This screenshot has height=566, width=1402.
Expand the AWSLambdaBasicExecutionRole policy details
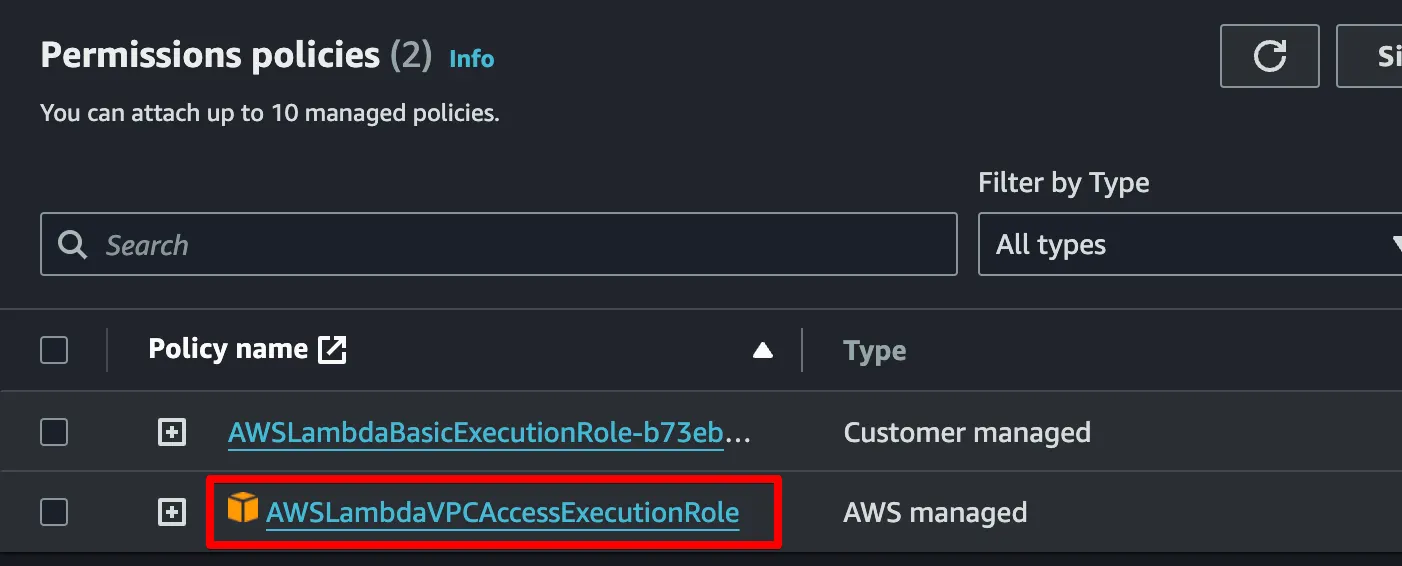click(x=172, y=432)
